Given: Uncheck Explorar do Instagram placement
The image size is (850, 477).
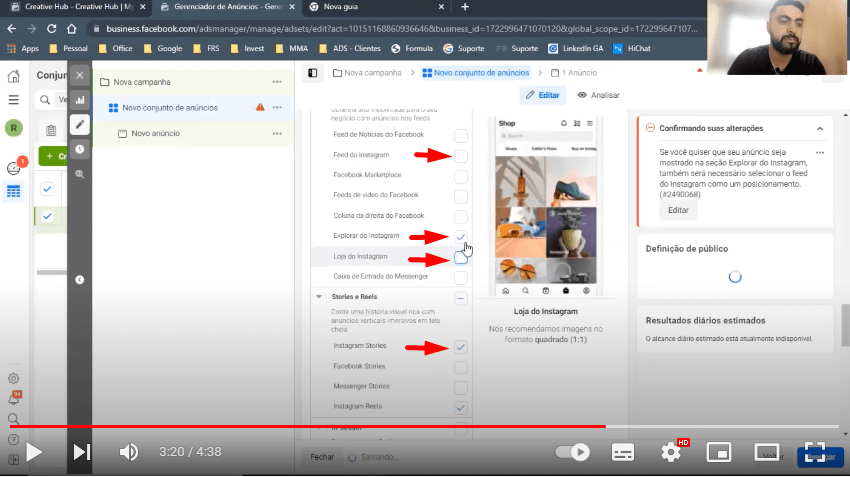Looking at the screenshot, I should [461, 237].
